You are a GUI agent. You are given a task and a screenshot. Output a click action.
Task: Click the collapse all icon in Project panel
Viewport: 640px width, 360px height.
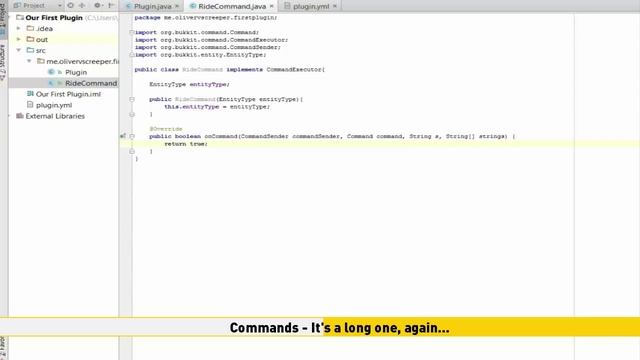82,5
